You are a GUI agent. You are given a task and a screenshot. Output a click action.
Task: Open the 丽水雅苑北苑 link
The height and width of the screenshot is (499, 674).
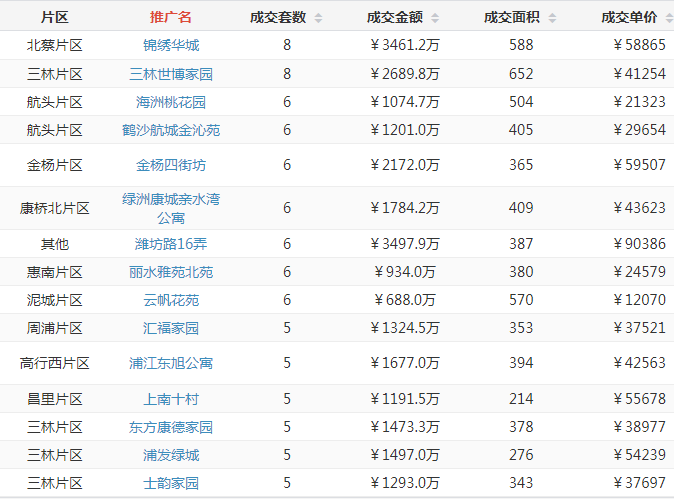[171, 272]
